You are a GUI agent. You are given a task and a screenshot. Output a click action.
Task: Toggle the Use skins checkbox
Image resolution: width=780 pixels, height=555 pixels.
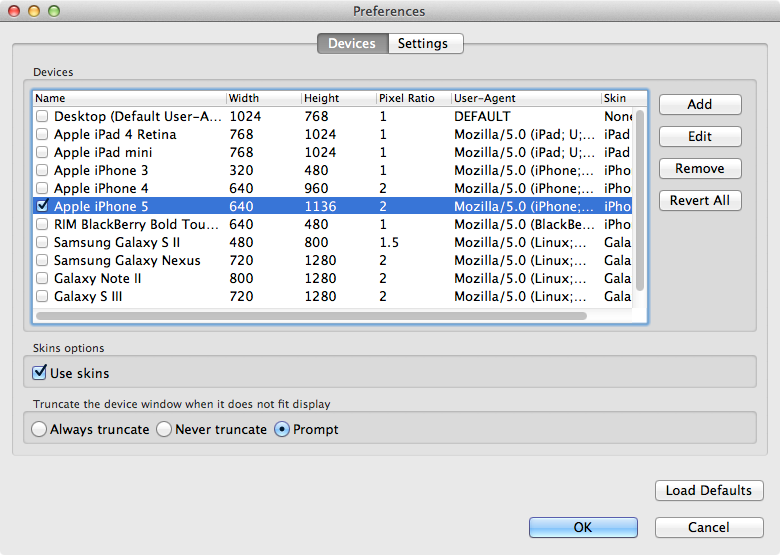tap(40, 372)
